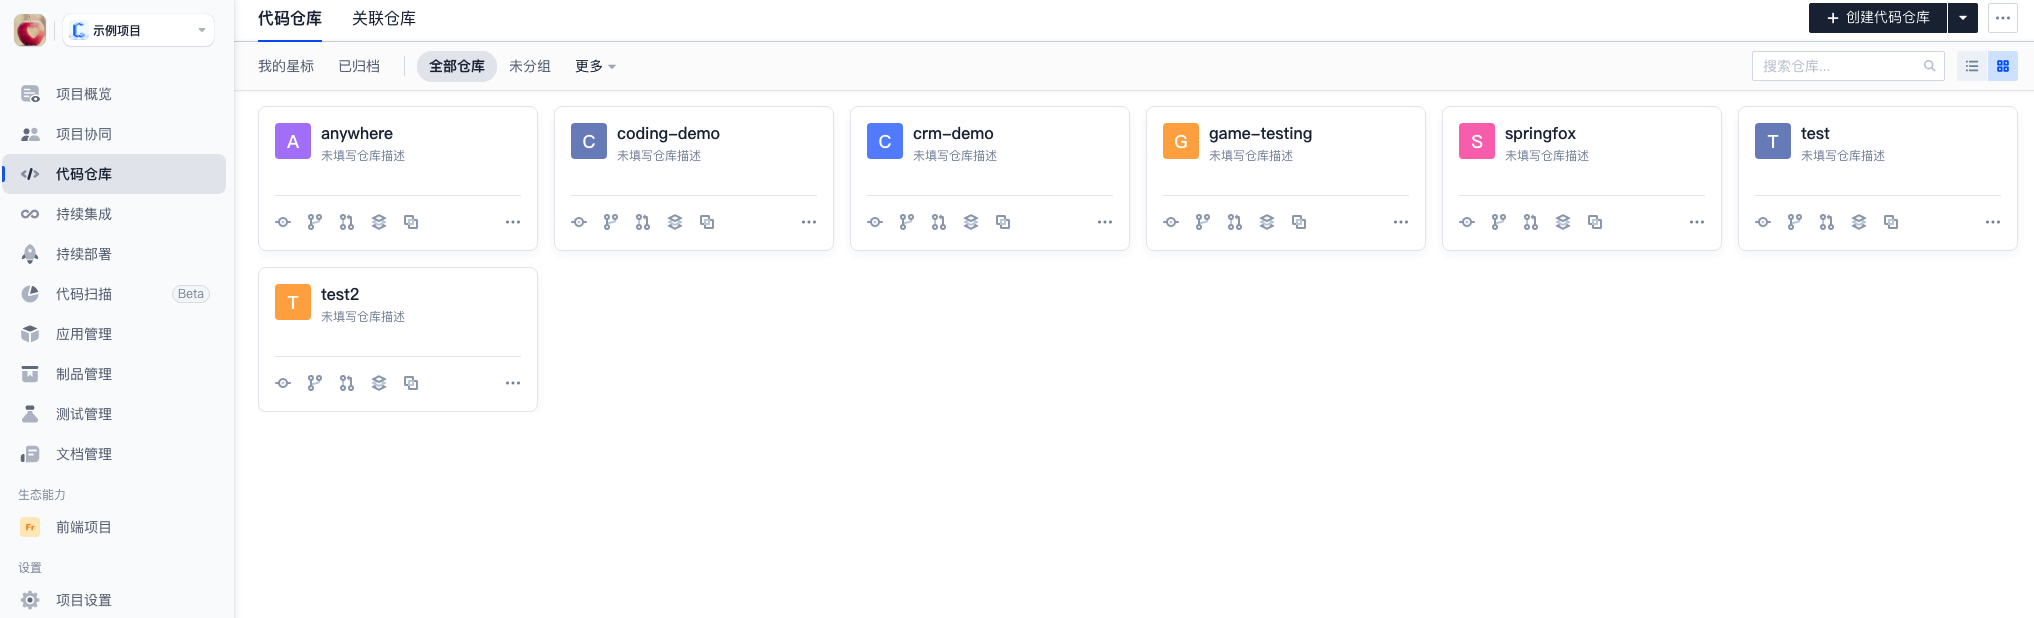
Task: Open the test2 repository
Action: (x=340, y=294)
